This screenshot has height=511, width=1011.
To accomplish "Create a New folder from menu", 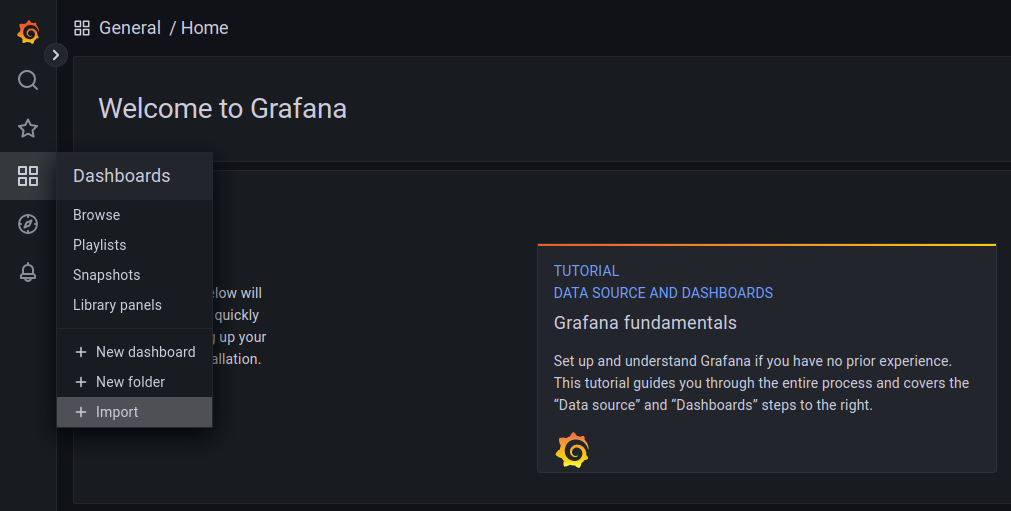I will pyautogui.click(x=130, y=382).
